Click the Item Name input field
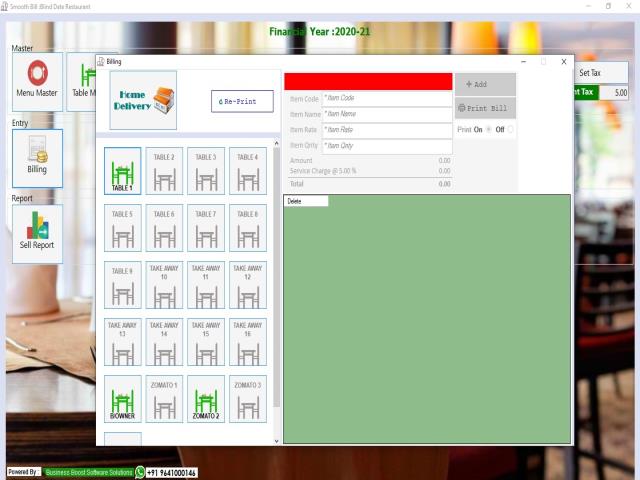This screenshot has height=480, width=640. point(387,114)
